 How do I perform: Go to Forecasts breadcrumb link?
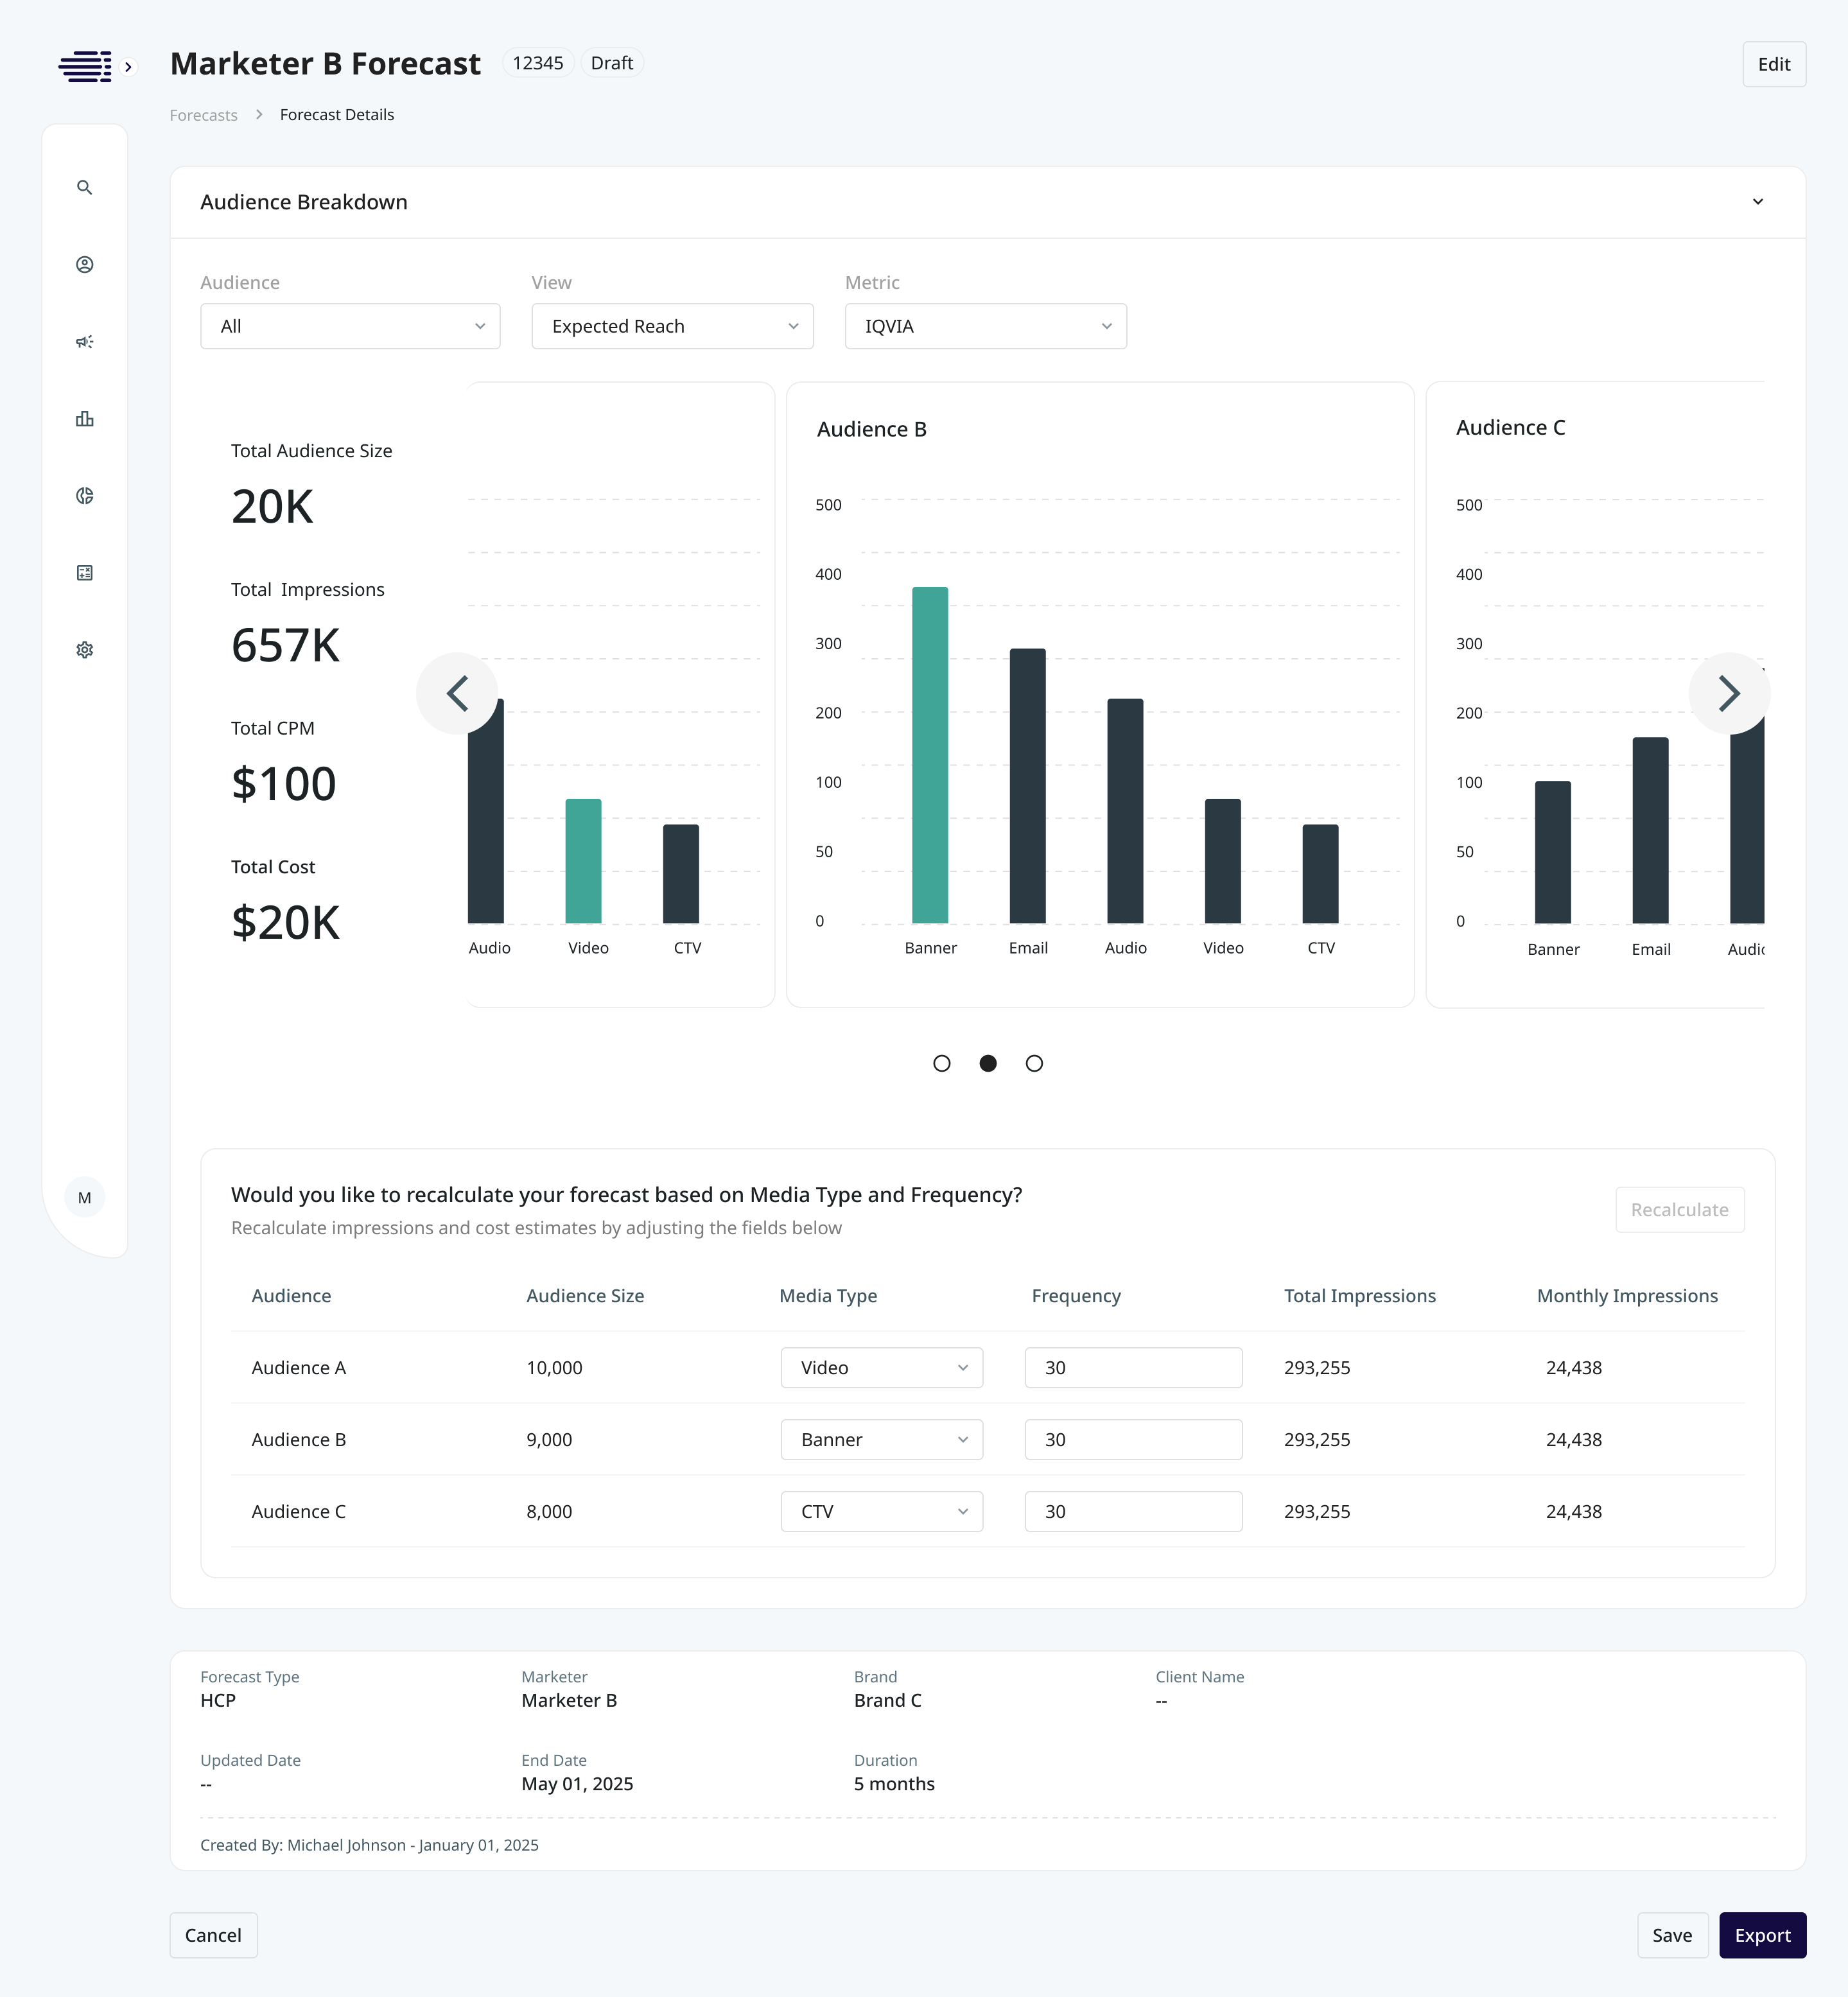(x=204, y=115)
